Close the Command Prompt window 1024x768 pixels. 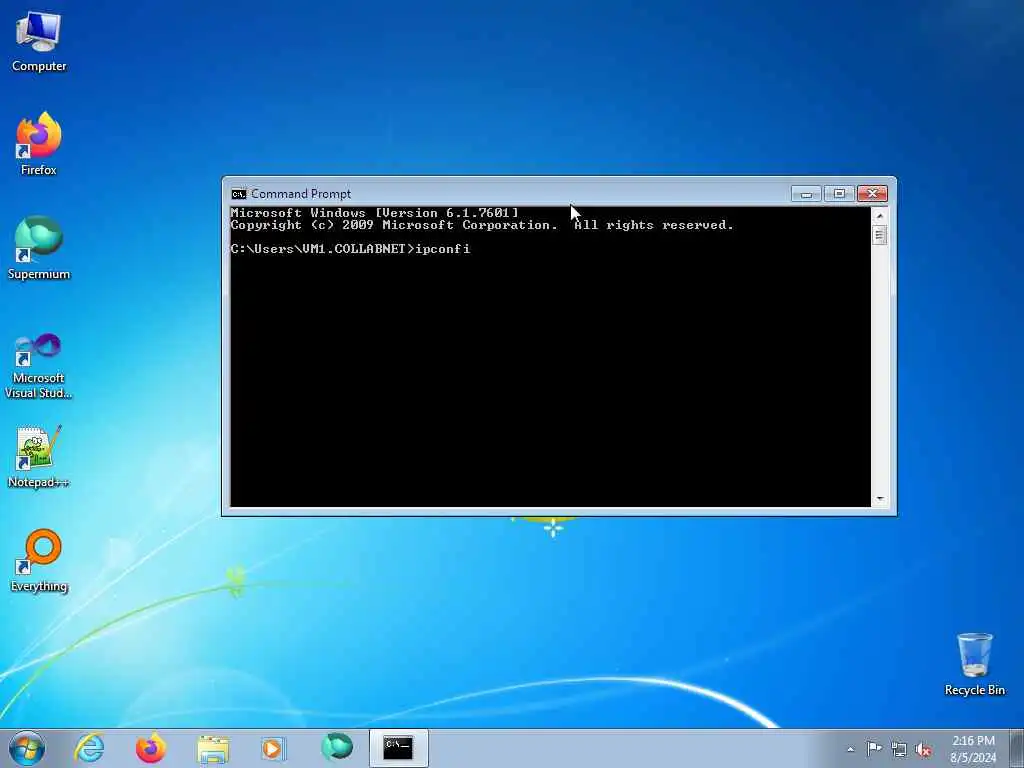click(x=872, y=193)
